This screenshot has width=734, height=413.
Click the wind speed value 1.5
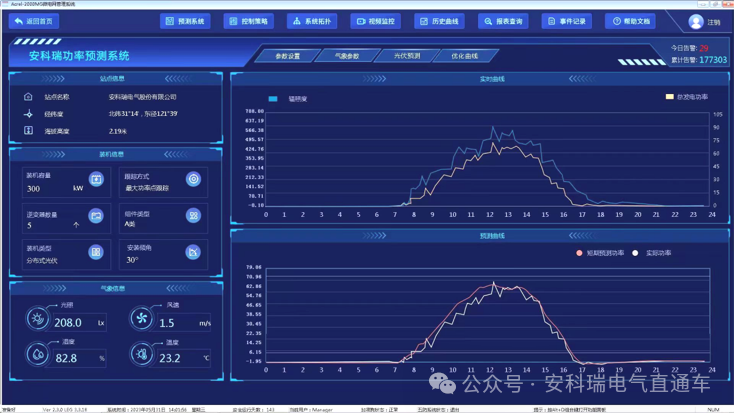click(167, 323)
